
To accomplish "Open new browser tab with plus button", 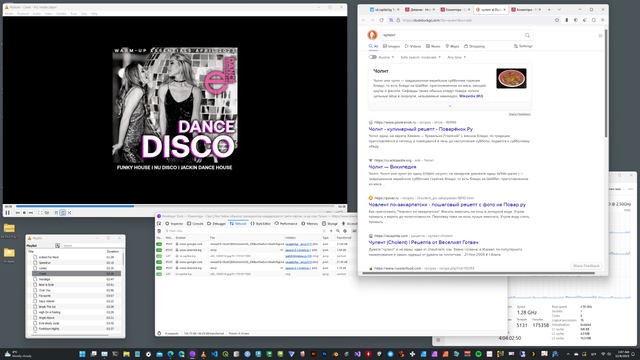I will pyautogui.click(x=549, y=9).
